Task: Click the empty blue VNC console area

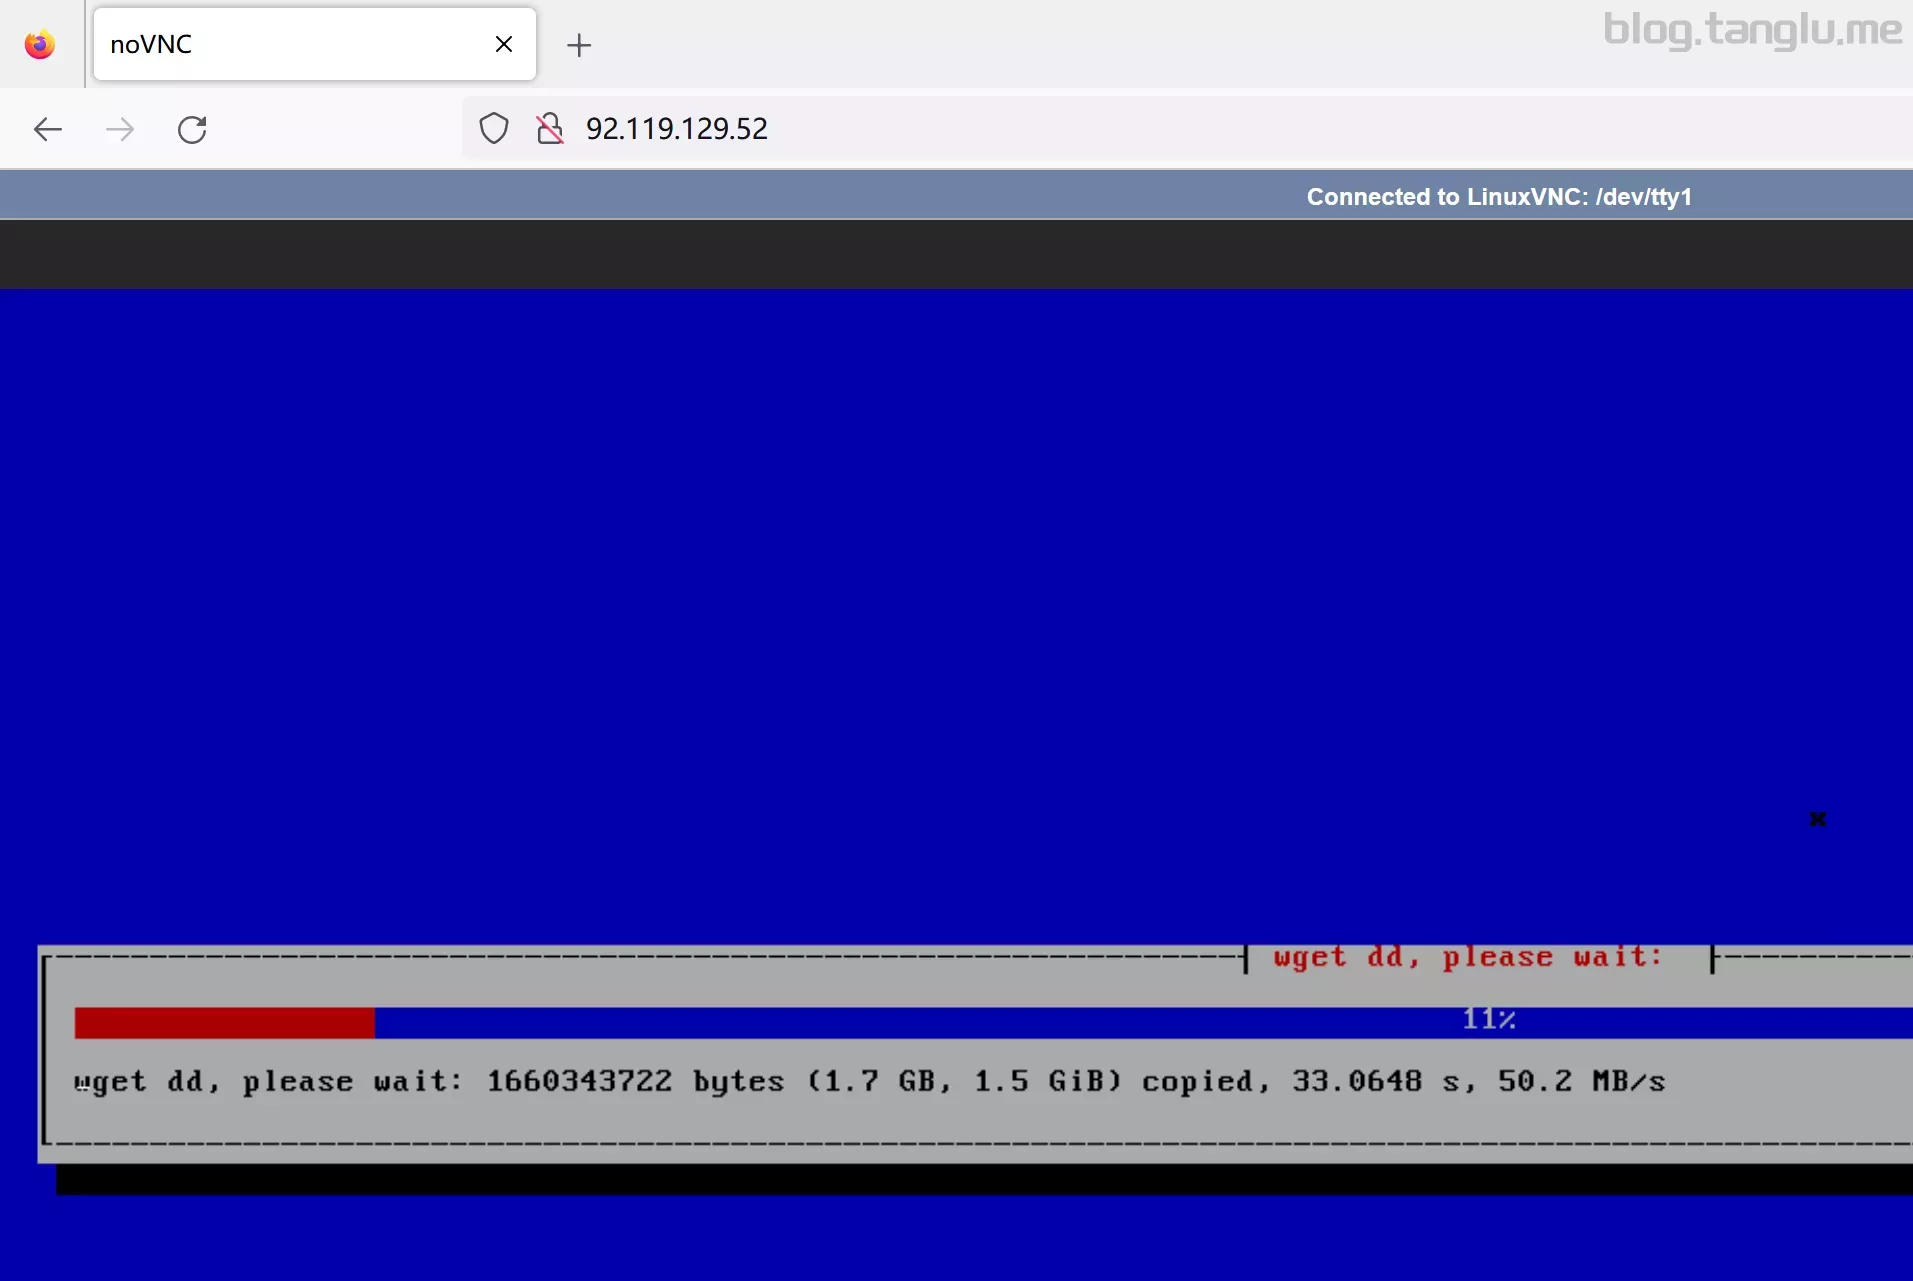Action: click(x=900, y=600)
